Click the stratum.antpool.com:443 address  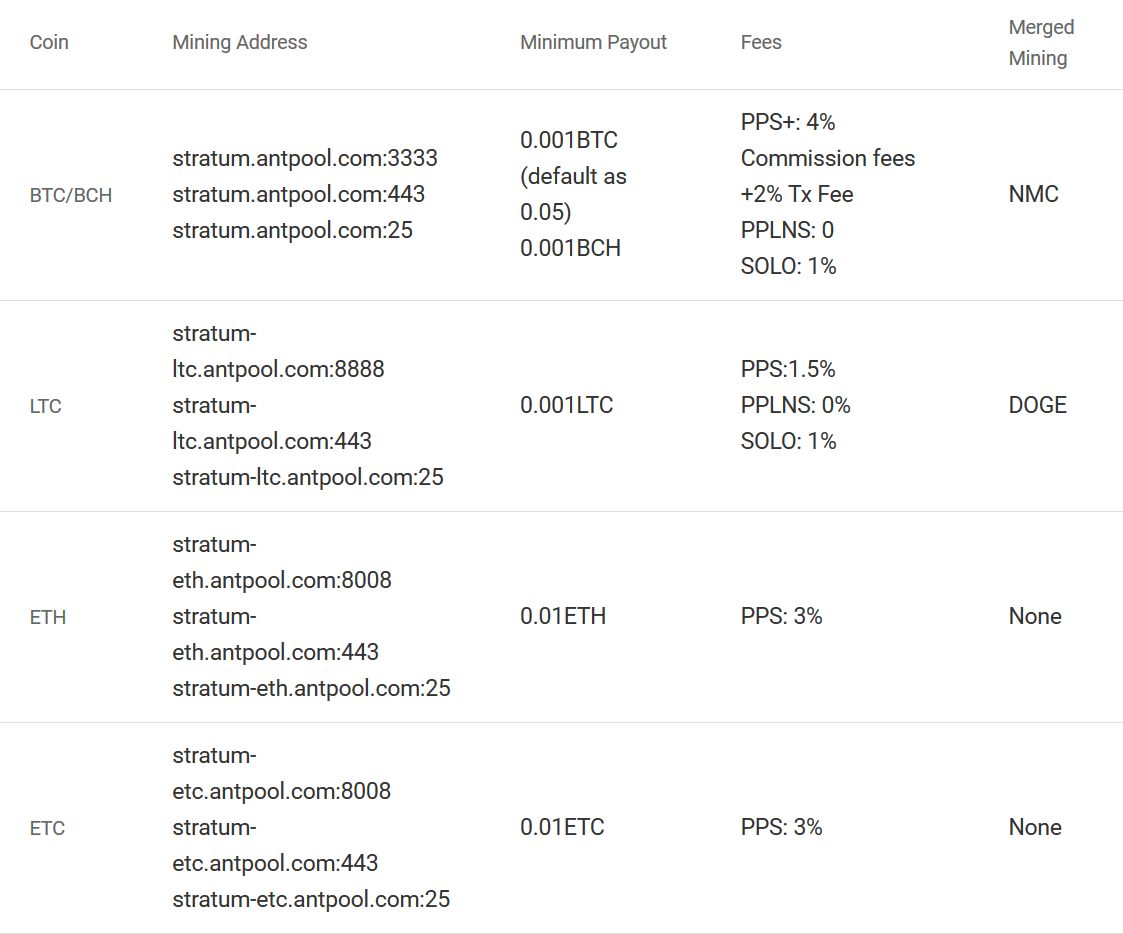coord(298,194)
